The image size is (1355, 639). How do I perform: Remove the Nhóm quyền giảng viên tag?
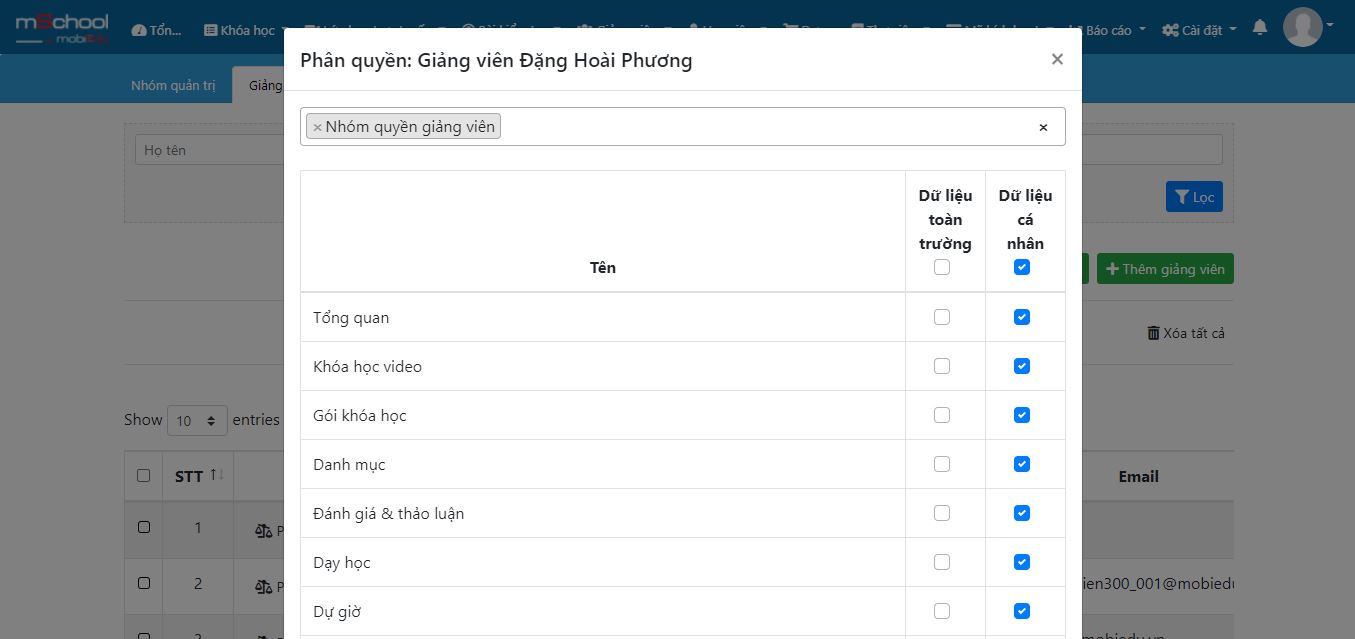[x=317, y=127]
